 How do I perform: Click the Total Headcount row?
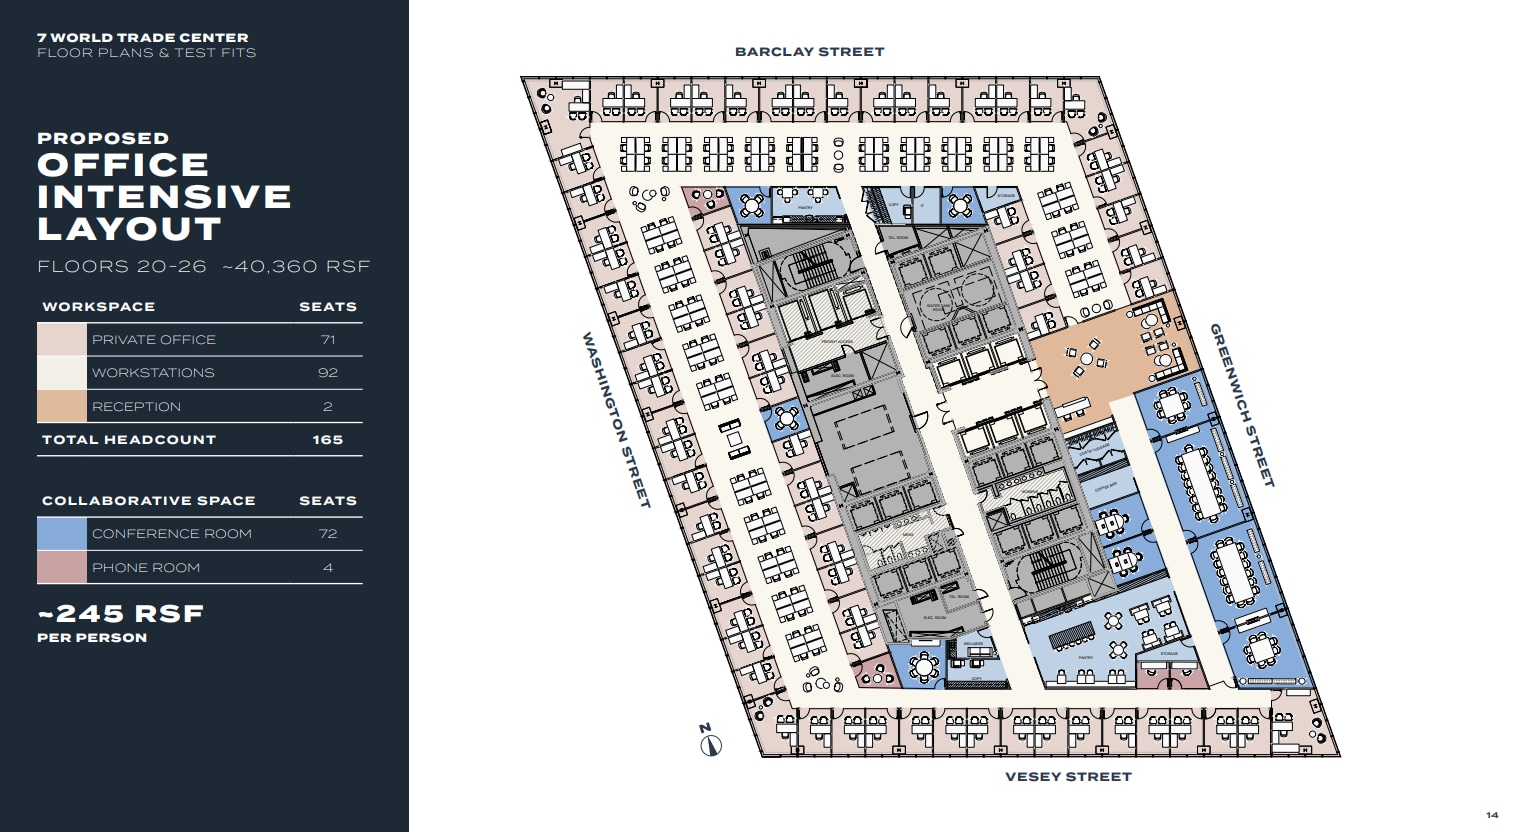click(199, 440)
